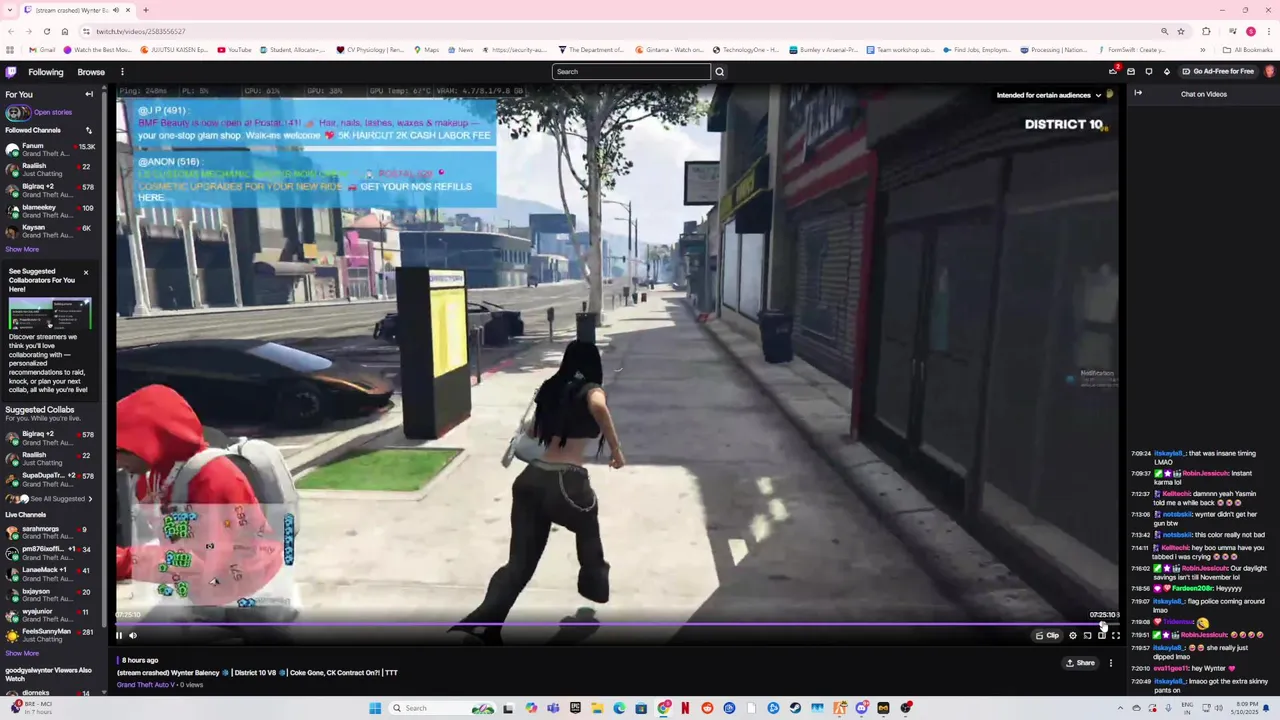The image size is (1280, 720).
Task: Dismiss the Suggested Collaborators card
Action: pyautogui.click(x=86, y=272)
